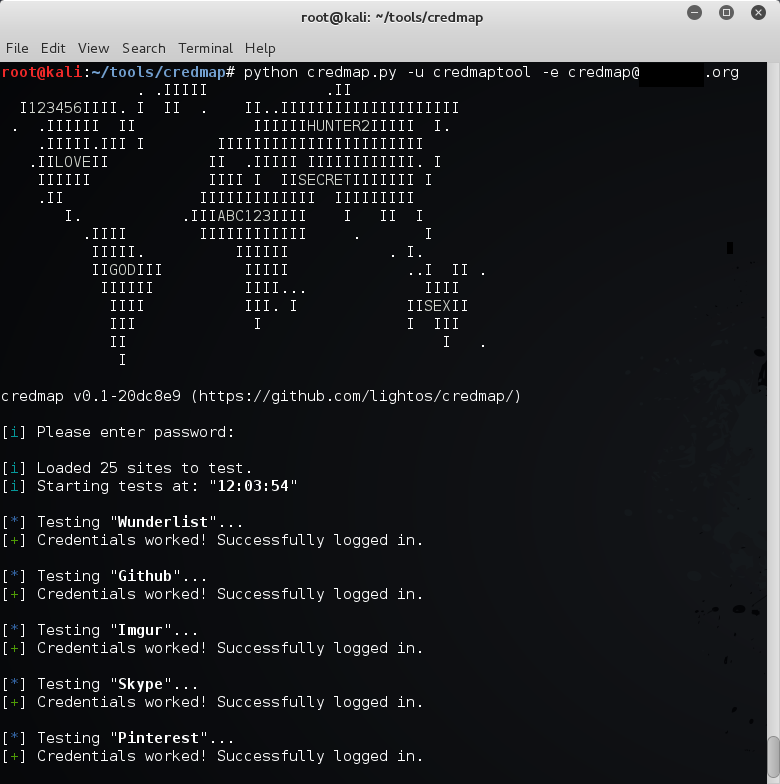Click the Testing "Skype" line
This screenshot has height=784, width=780.
pyautogui.click(x=100, y=684)
